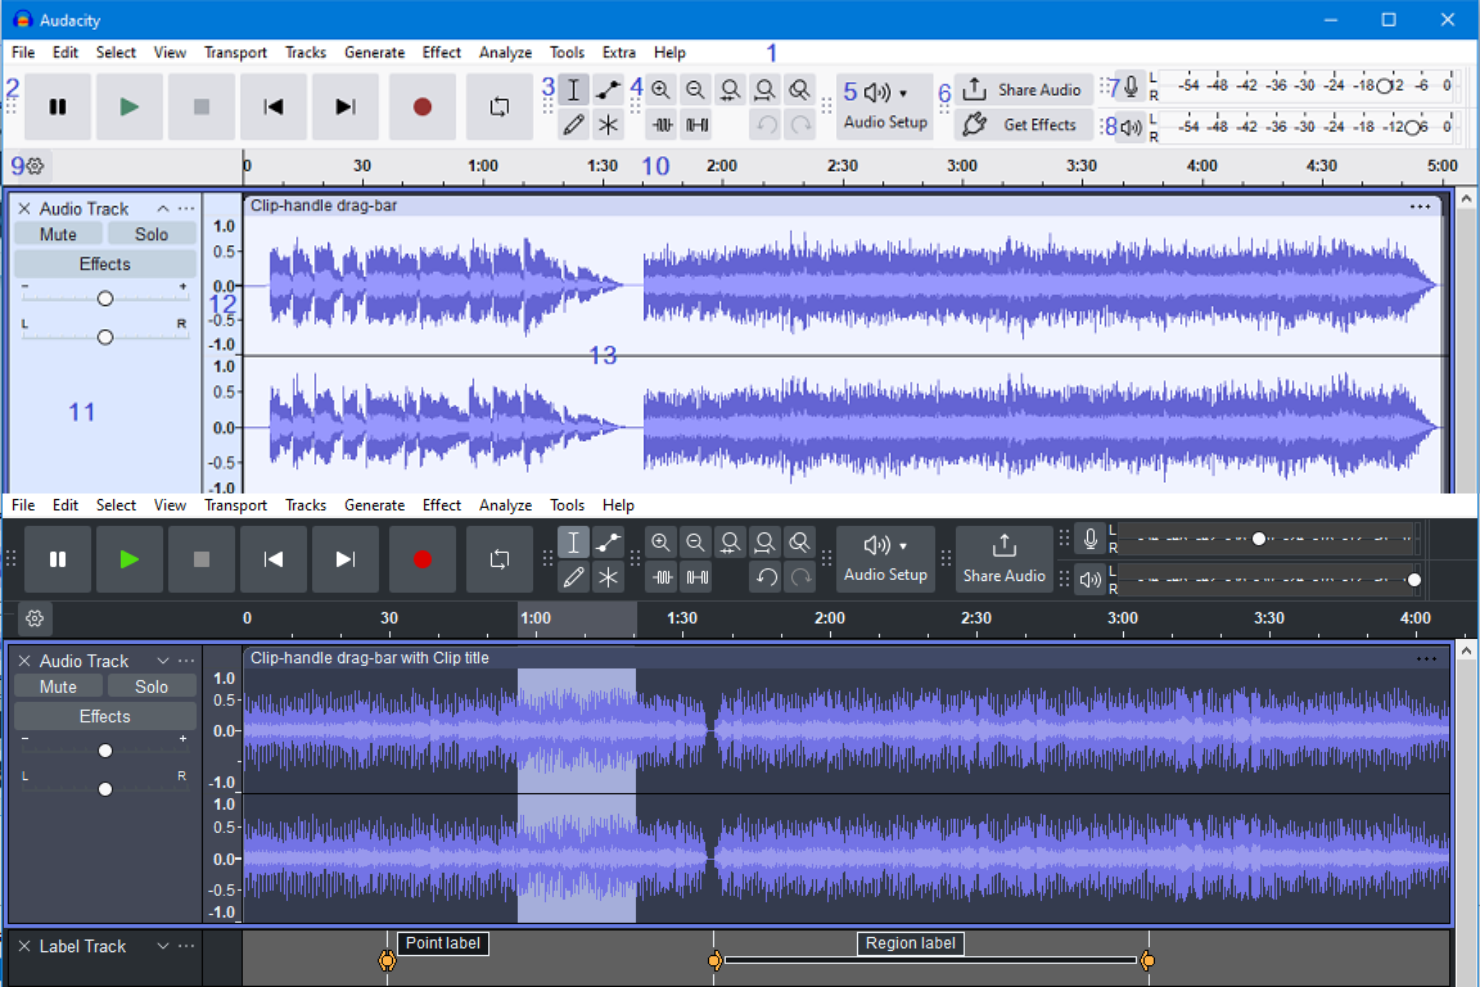The image size is (1480, 987).
Task: Click the speaker playback meter icon, light theme
Action: (x=1131, y=127)
